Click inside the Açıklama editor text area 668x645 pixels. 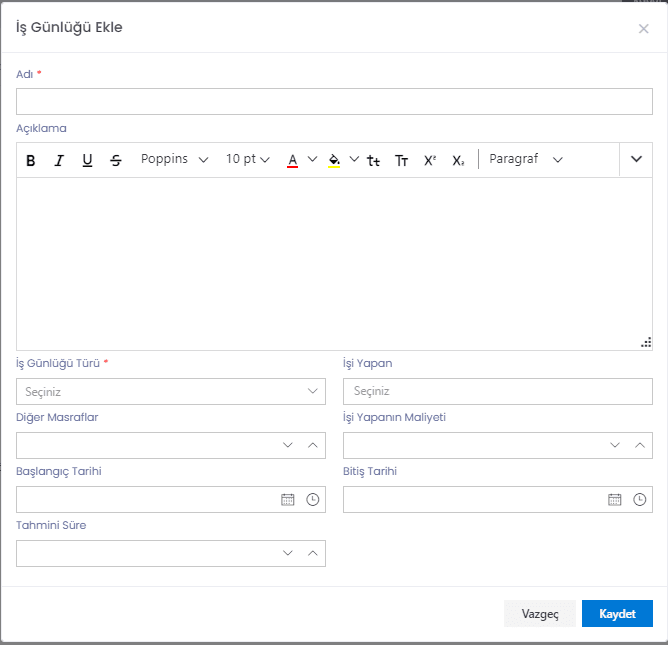334,264
